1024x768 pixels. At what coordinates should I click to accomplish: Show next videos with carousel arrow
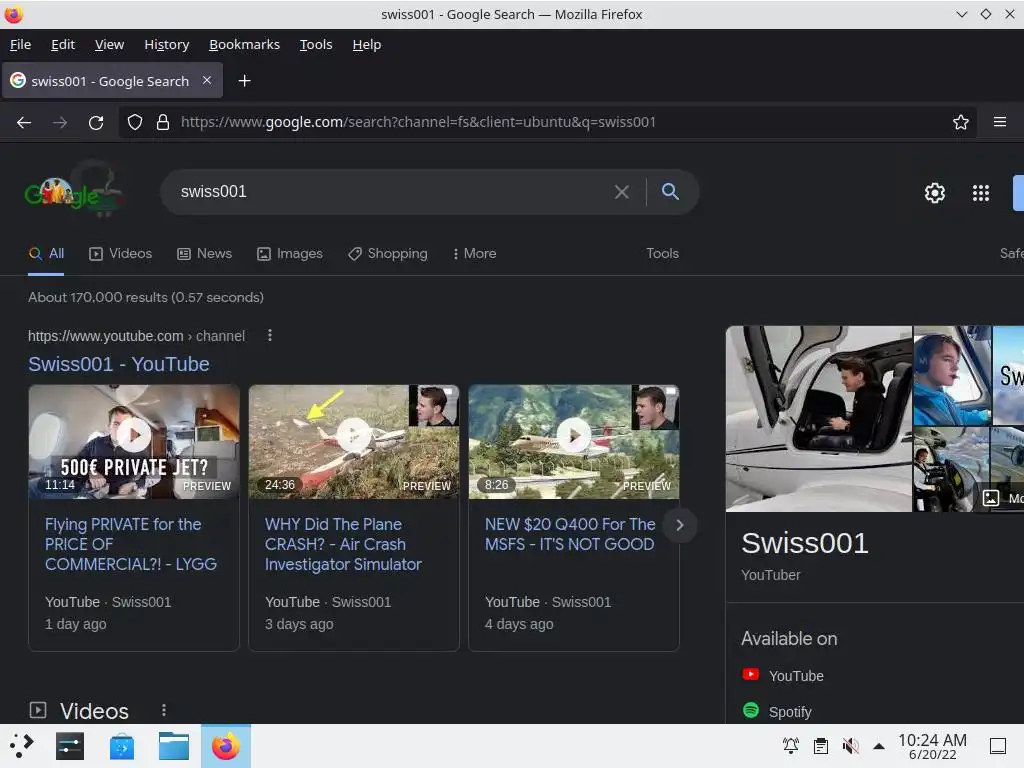click(x=680, y=525)
